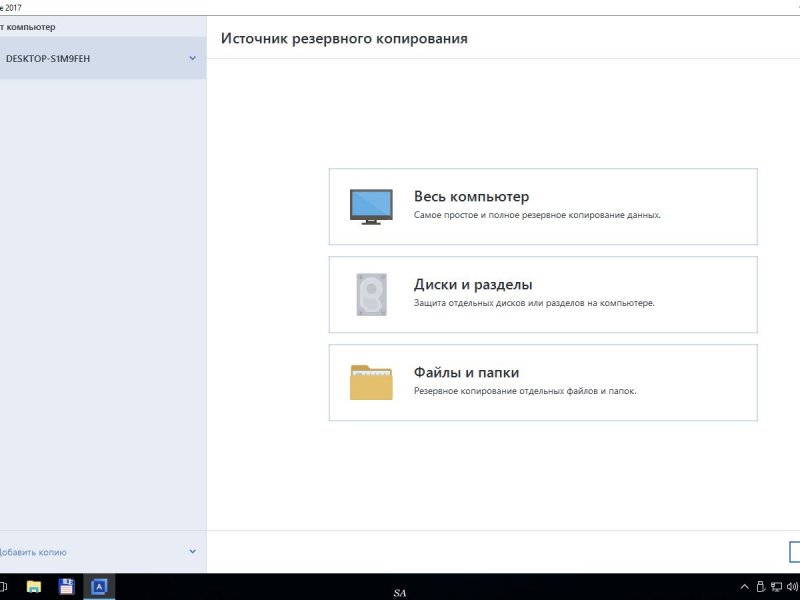Screen dimensions: 800x600
Task: Show hidden tray icons chevron
Action: (744, 587)
